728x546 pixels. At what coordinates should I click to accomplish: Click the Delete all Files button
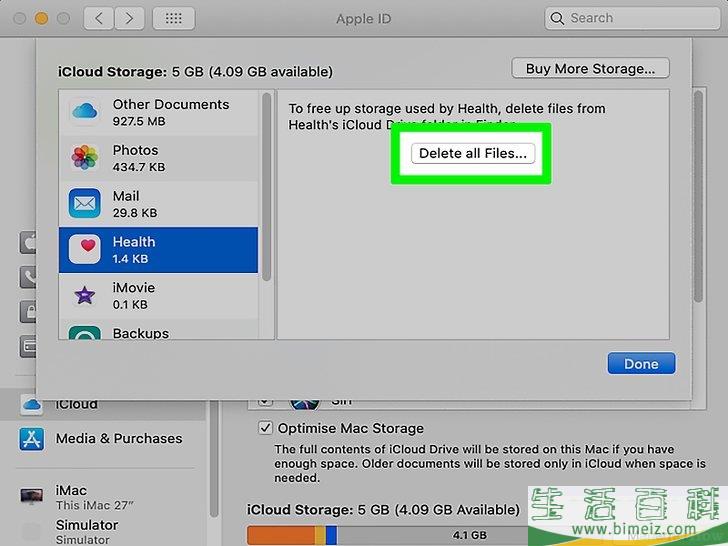(473, 153)
